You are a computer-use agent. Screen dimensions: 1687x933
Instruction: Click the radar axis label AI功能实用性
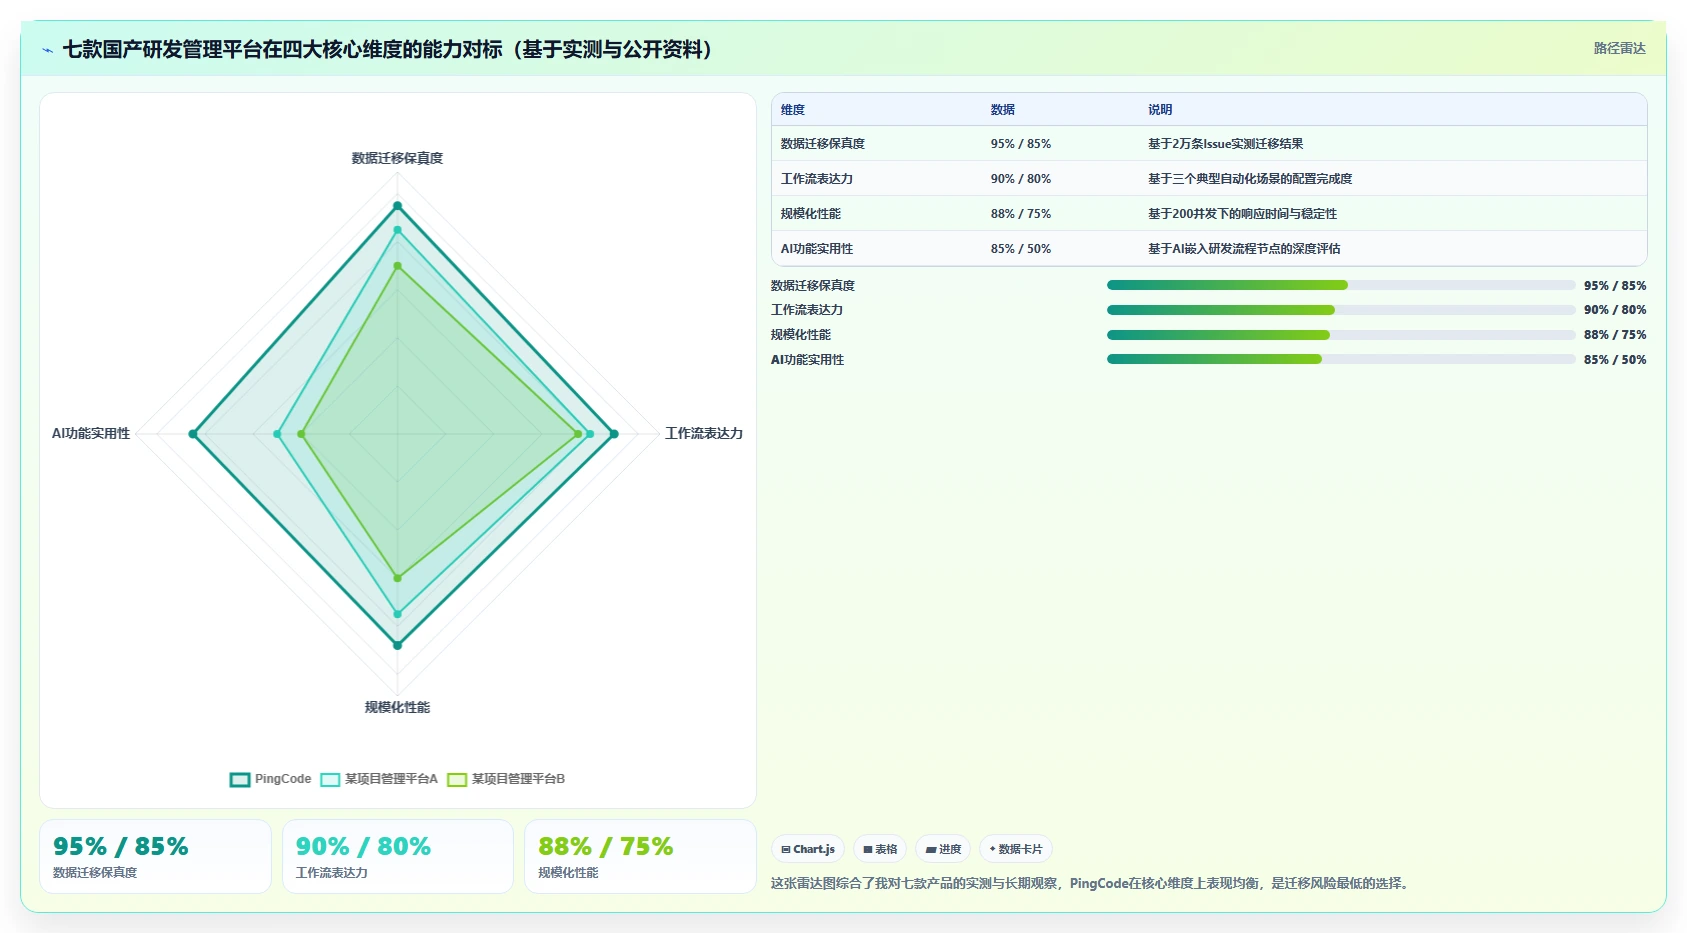tap(91, 433)
